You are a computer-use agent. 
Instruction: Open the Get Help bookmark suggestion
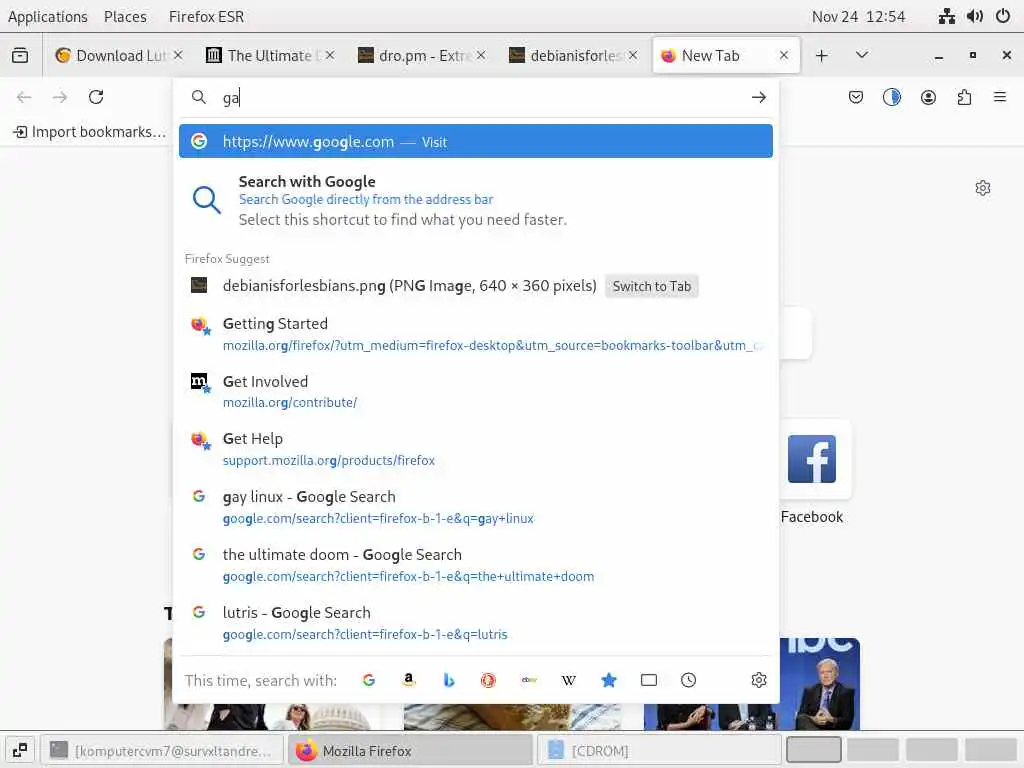tap(475, 449)
